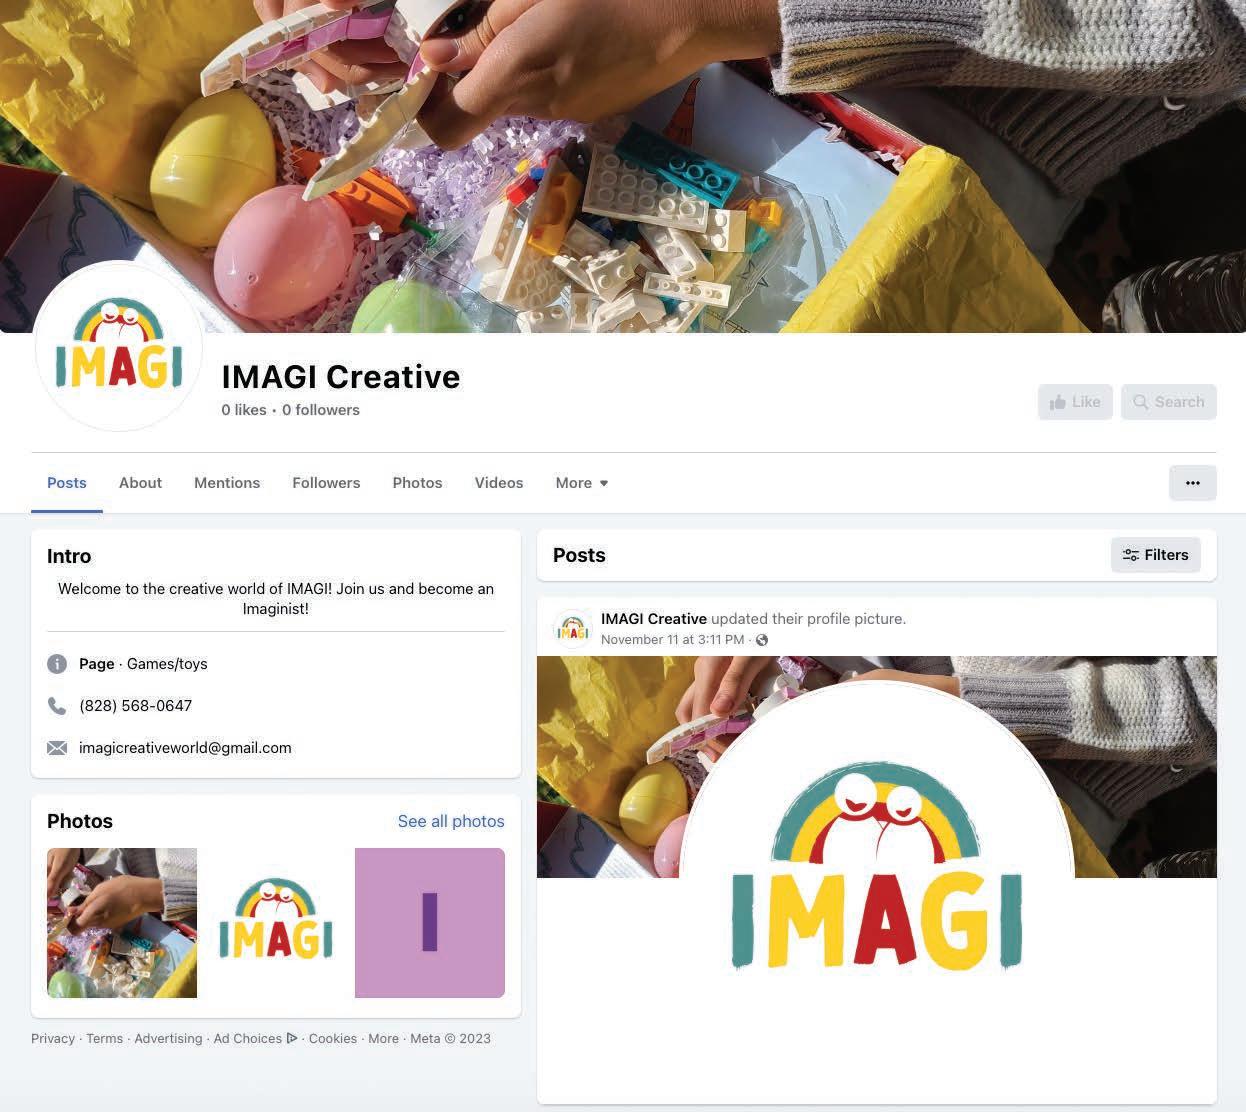Switch to the About tab
Viewport: 1246px width, 1112px height.
click(x=140, y=483)
